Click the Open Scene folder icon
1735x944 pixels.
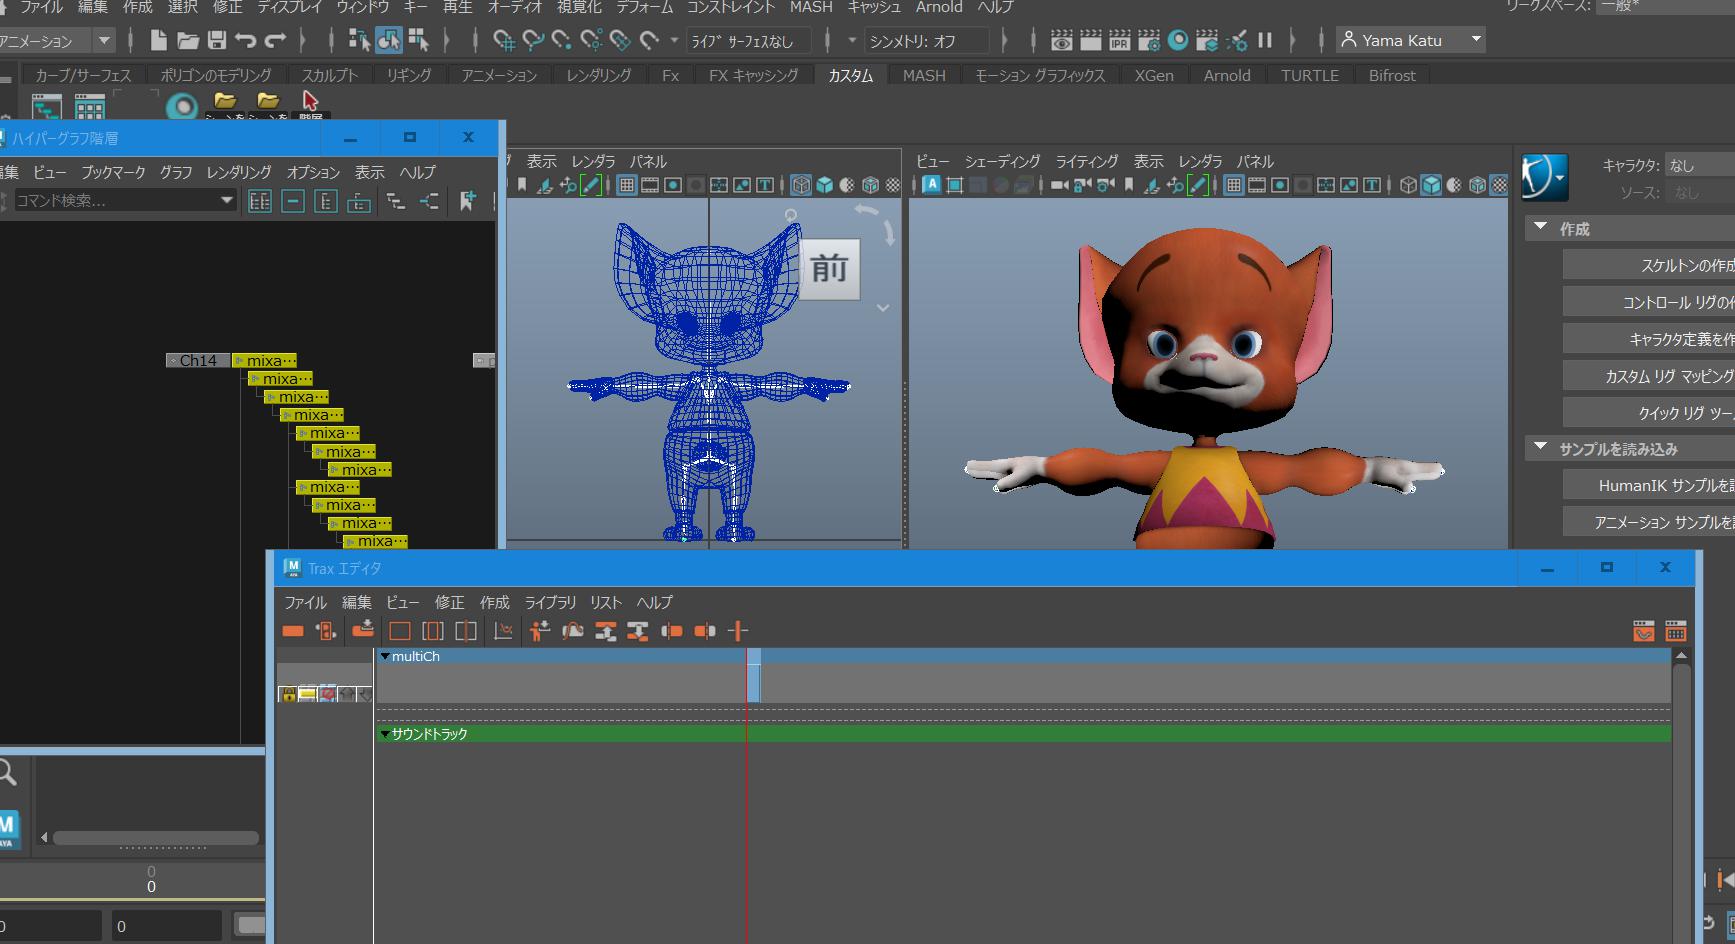pyautogui.click(x=187, y=40)
